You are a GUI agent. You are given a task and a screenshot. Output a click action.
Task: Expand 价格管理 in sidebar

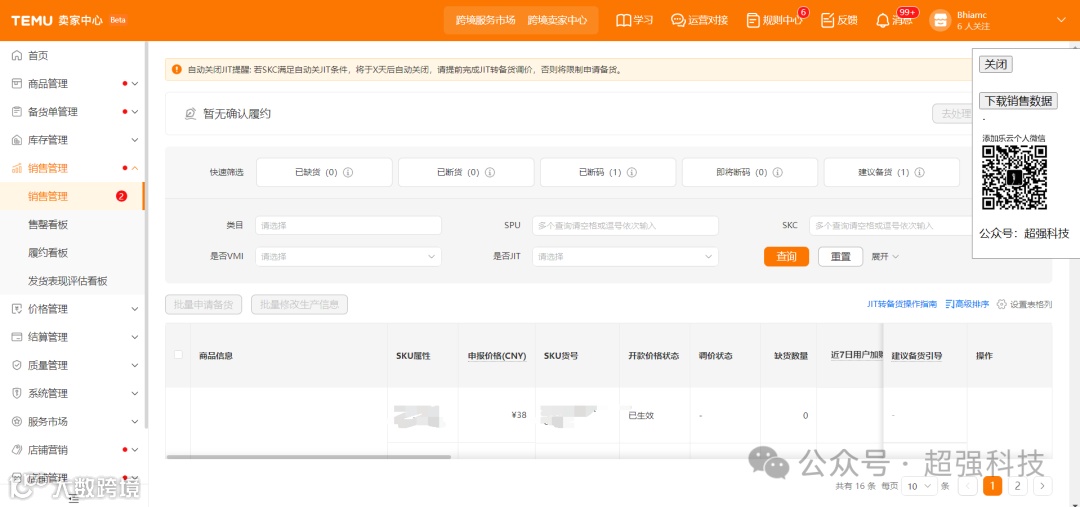point(135,309)
